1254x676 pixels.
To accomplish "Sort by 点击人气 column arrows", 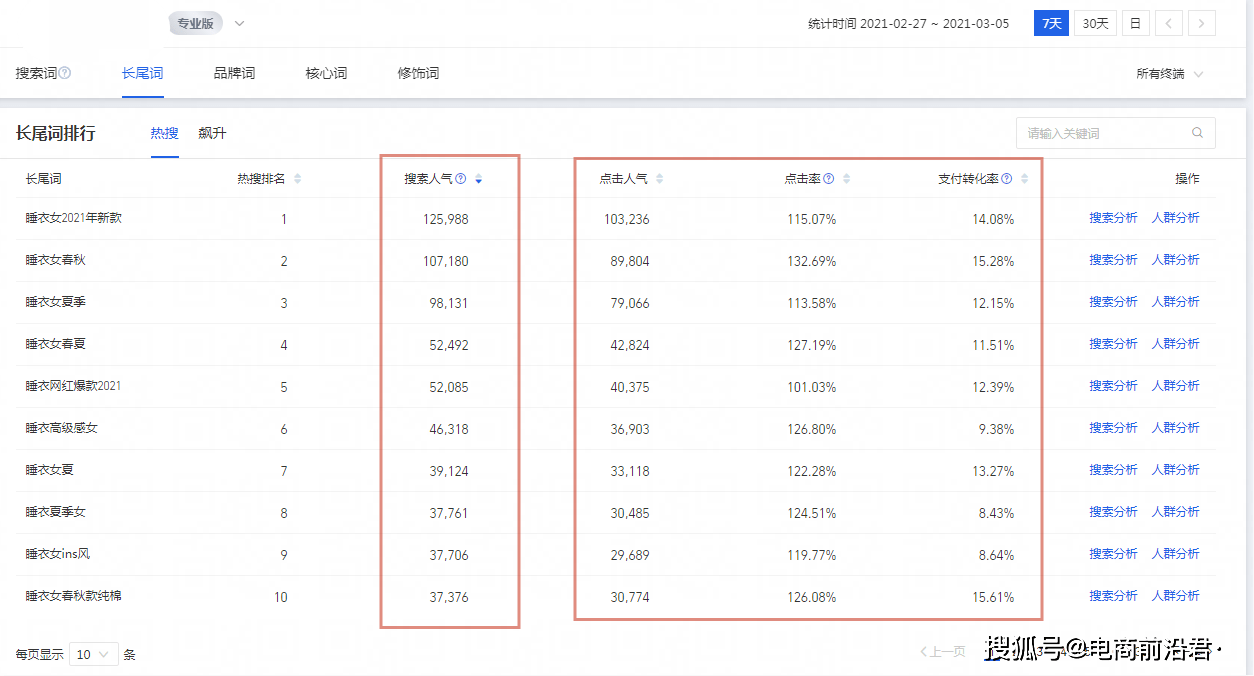I will pyautogui.click(x=659, y=179).
